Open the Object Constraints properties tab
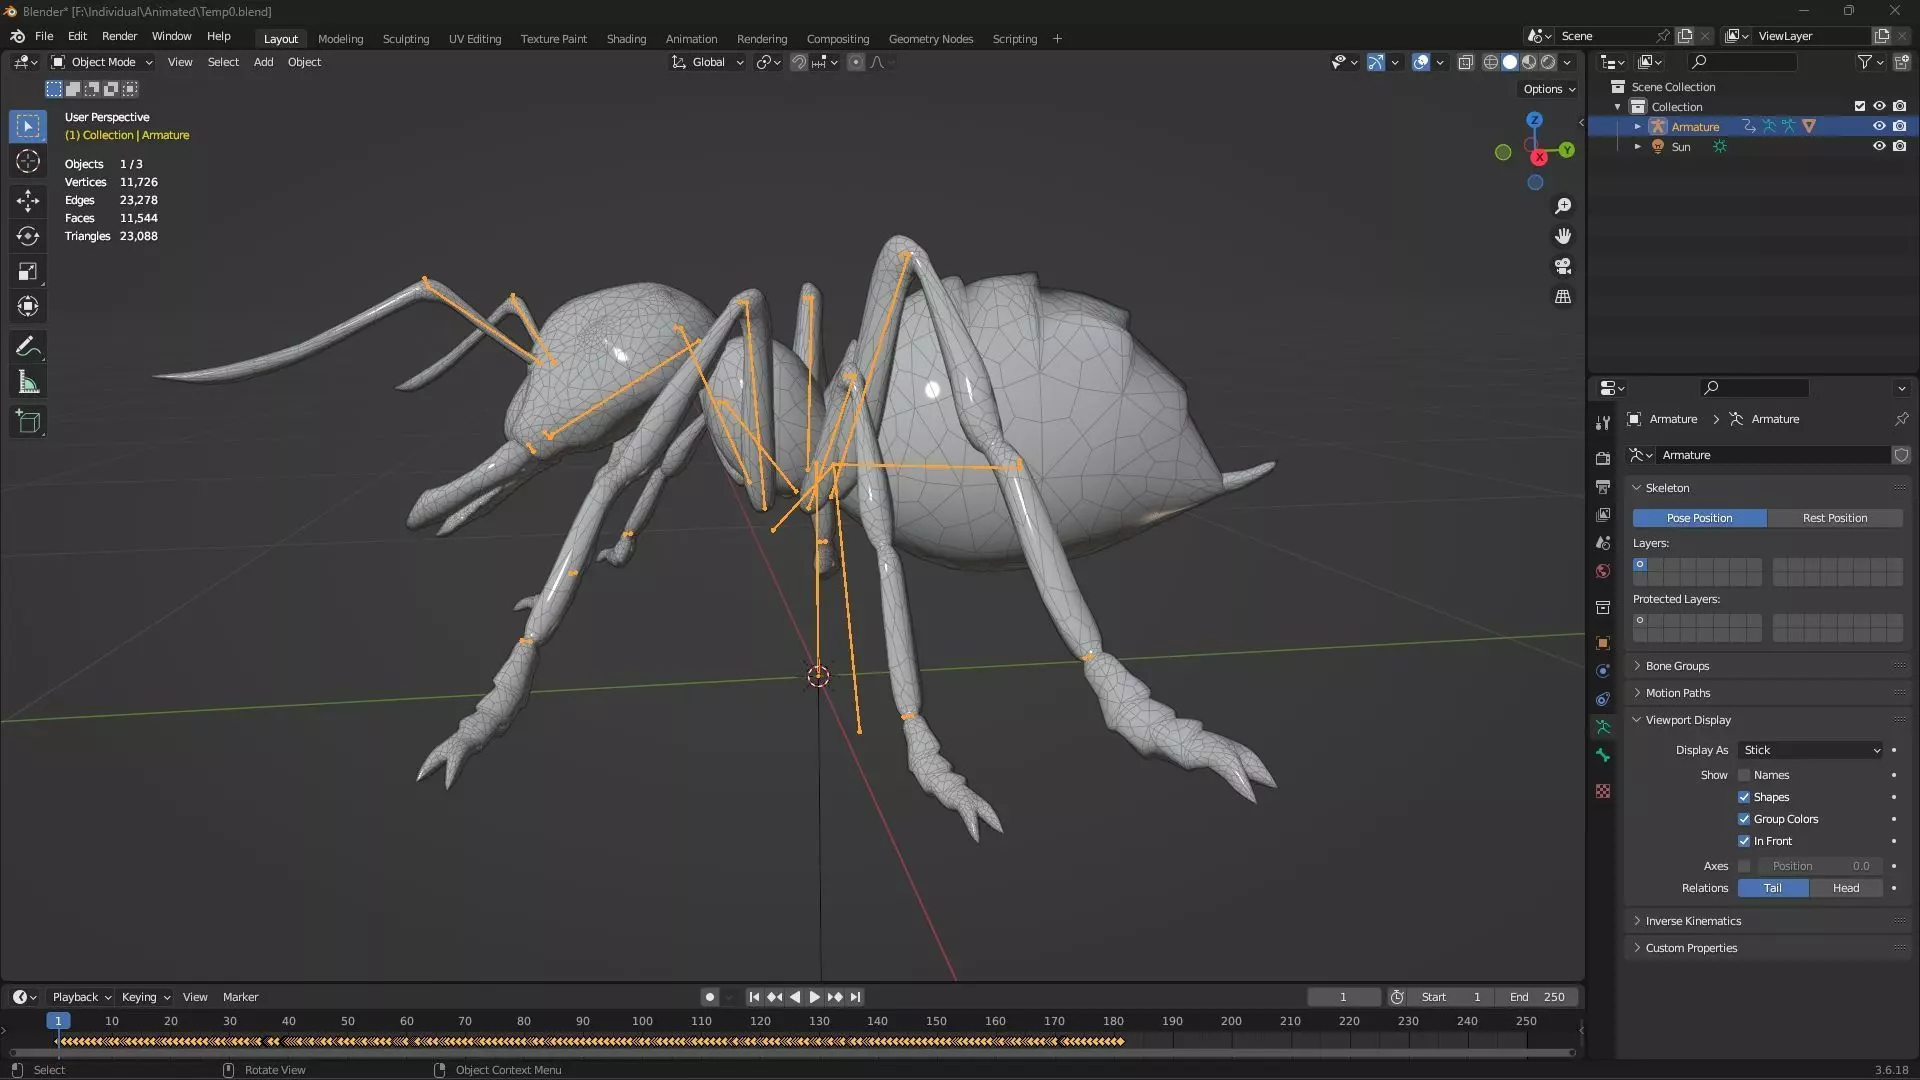This screenshot has height=1080, width=1920. click(x=1603, y=699)
